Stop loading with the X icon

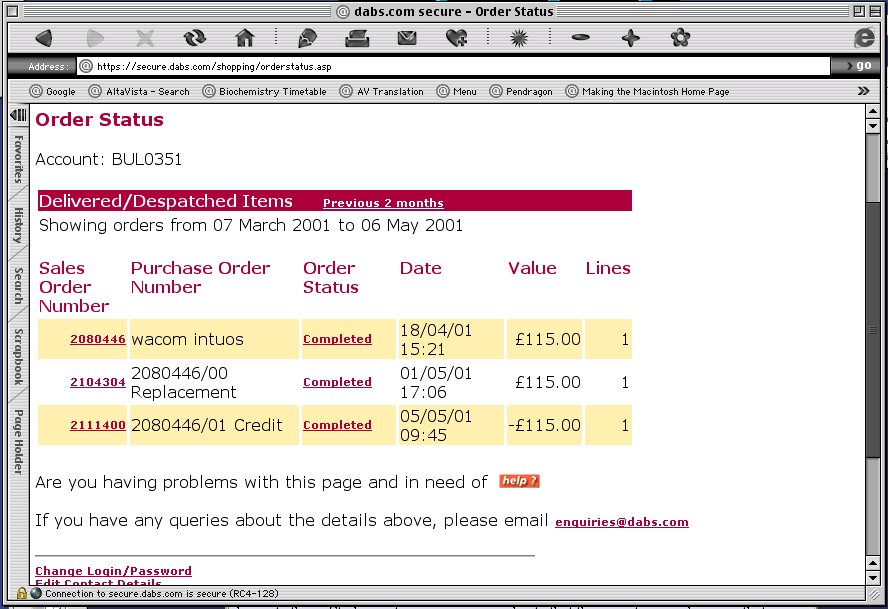pos(145,39)
